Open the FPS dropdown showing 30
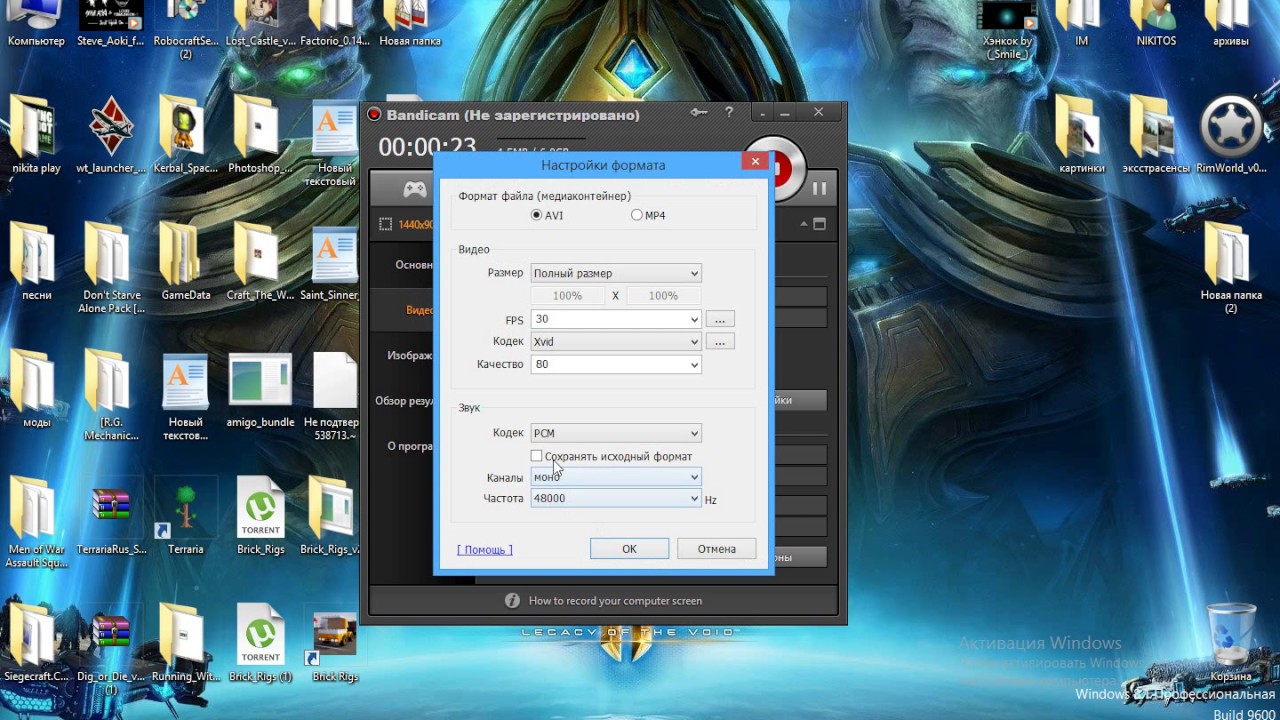Screen dimensions: 1280x720 pos(615,319)
